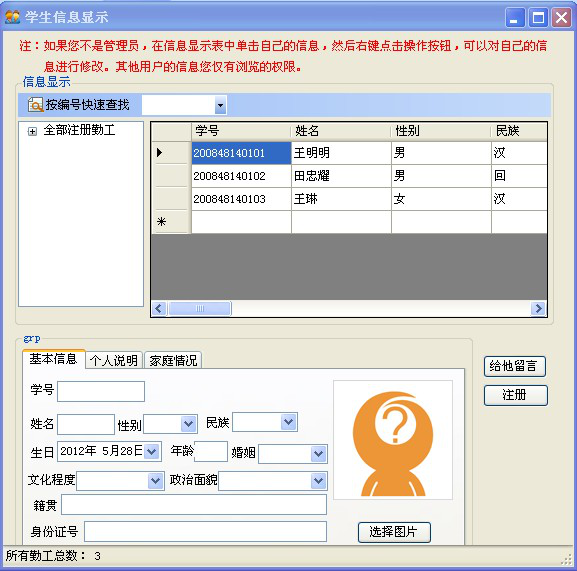Open the 政治面貌 dropdown

coord(318,480)
